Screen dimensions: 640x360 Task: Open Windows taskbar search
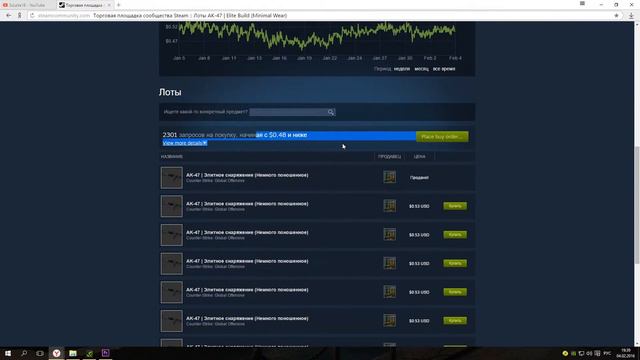click(24, 353)
